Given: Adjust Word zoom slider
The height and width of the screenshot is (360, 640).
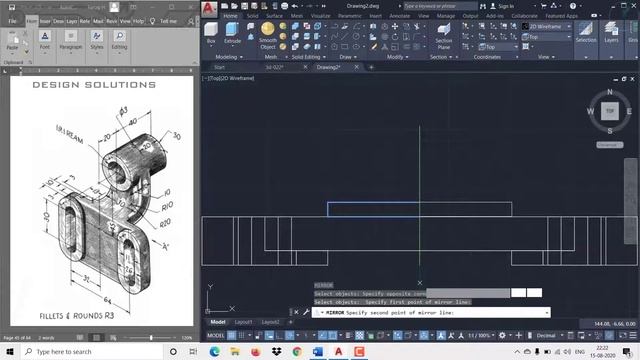Looking at the screenshot, I should (x=151, y=338).
